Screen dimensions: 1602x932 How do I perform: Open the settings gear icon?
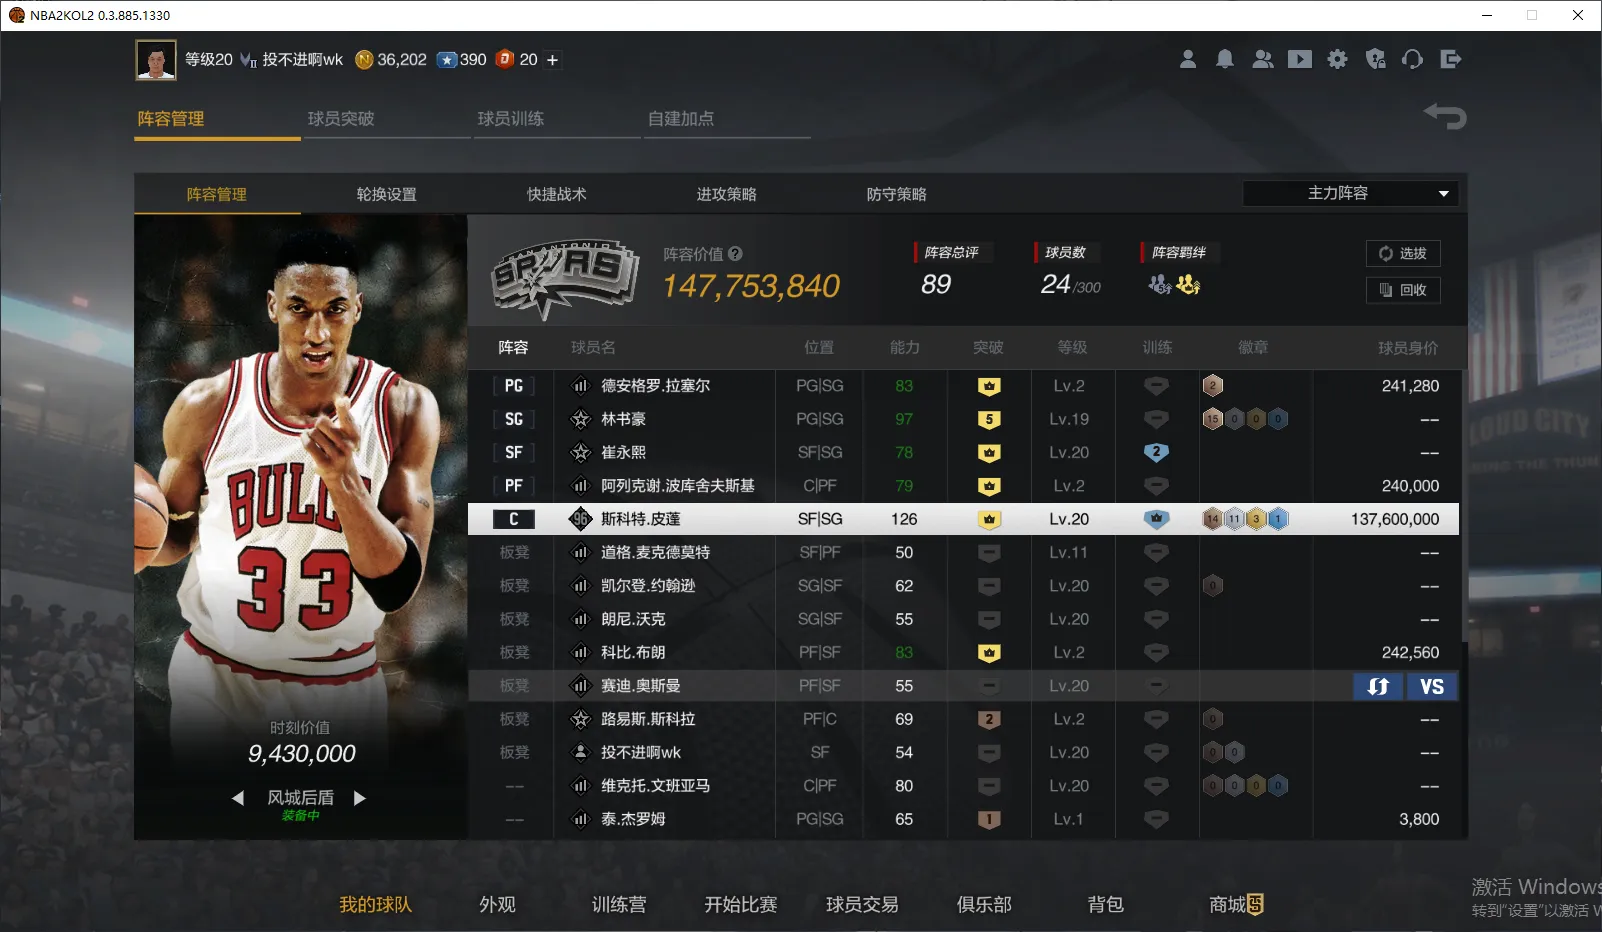pos(1338,59)
